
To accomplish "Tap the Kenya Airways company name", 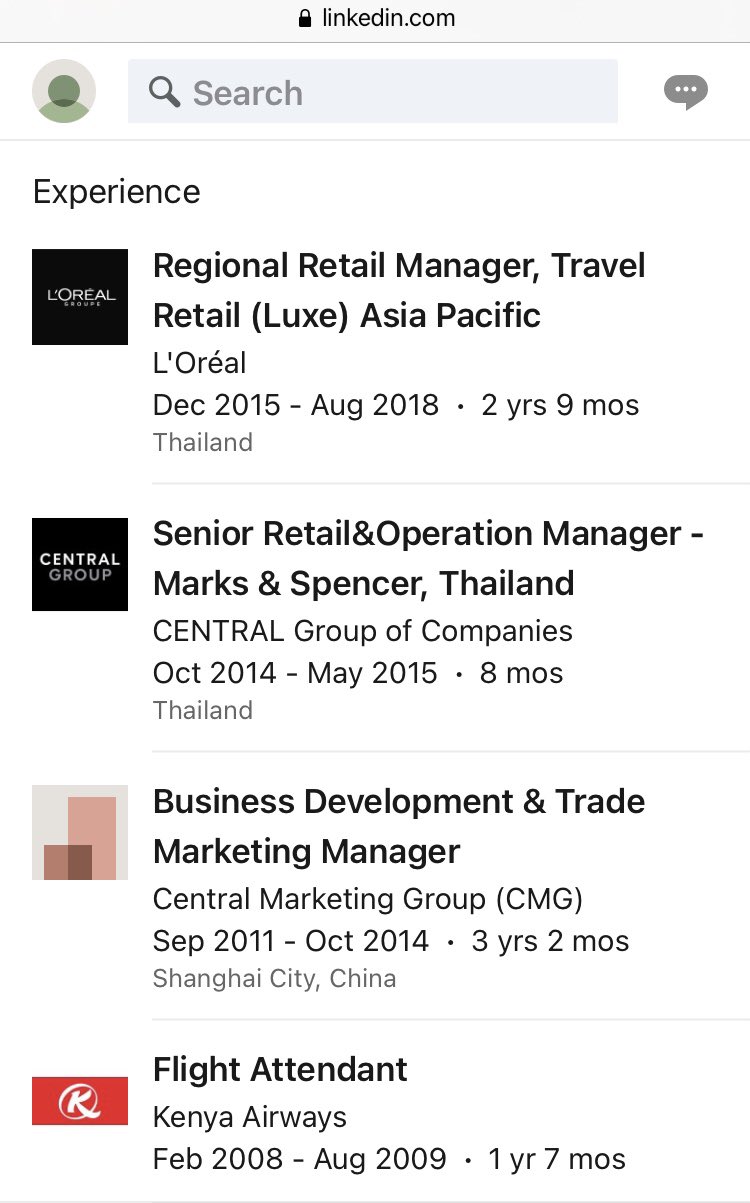I will click(250, 1117).
